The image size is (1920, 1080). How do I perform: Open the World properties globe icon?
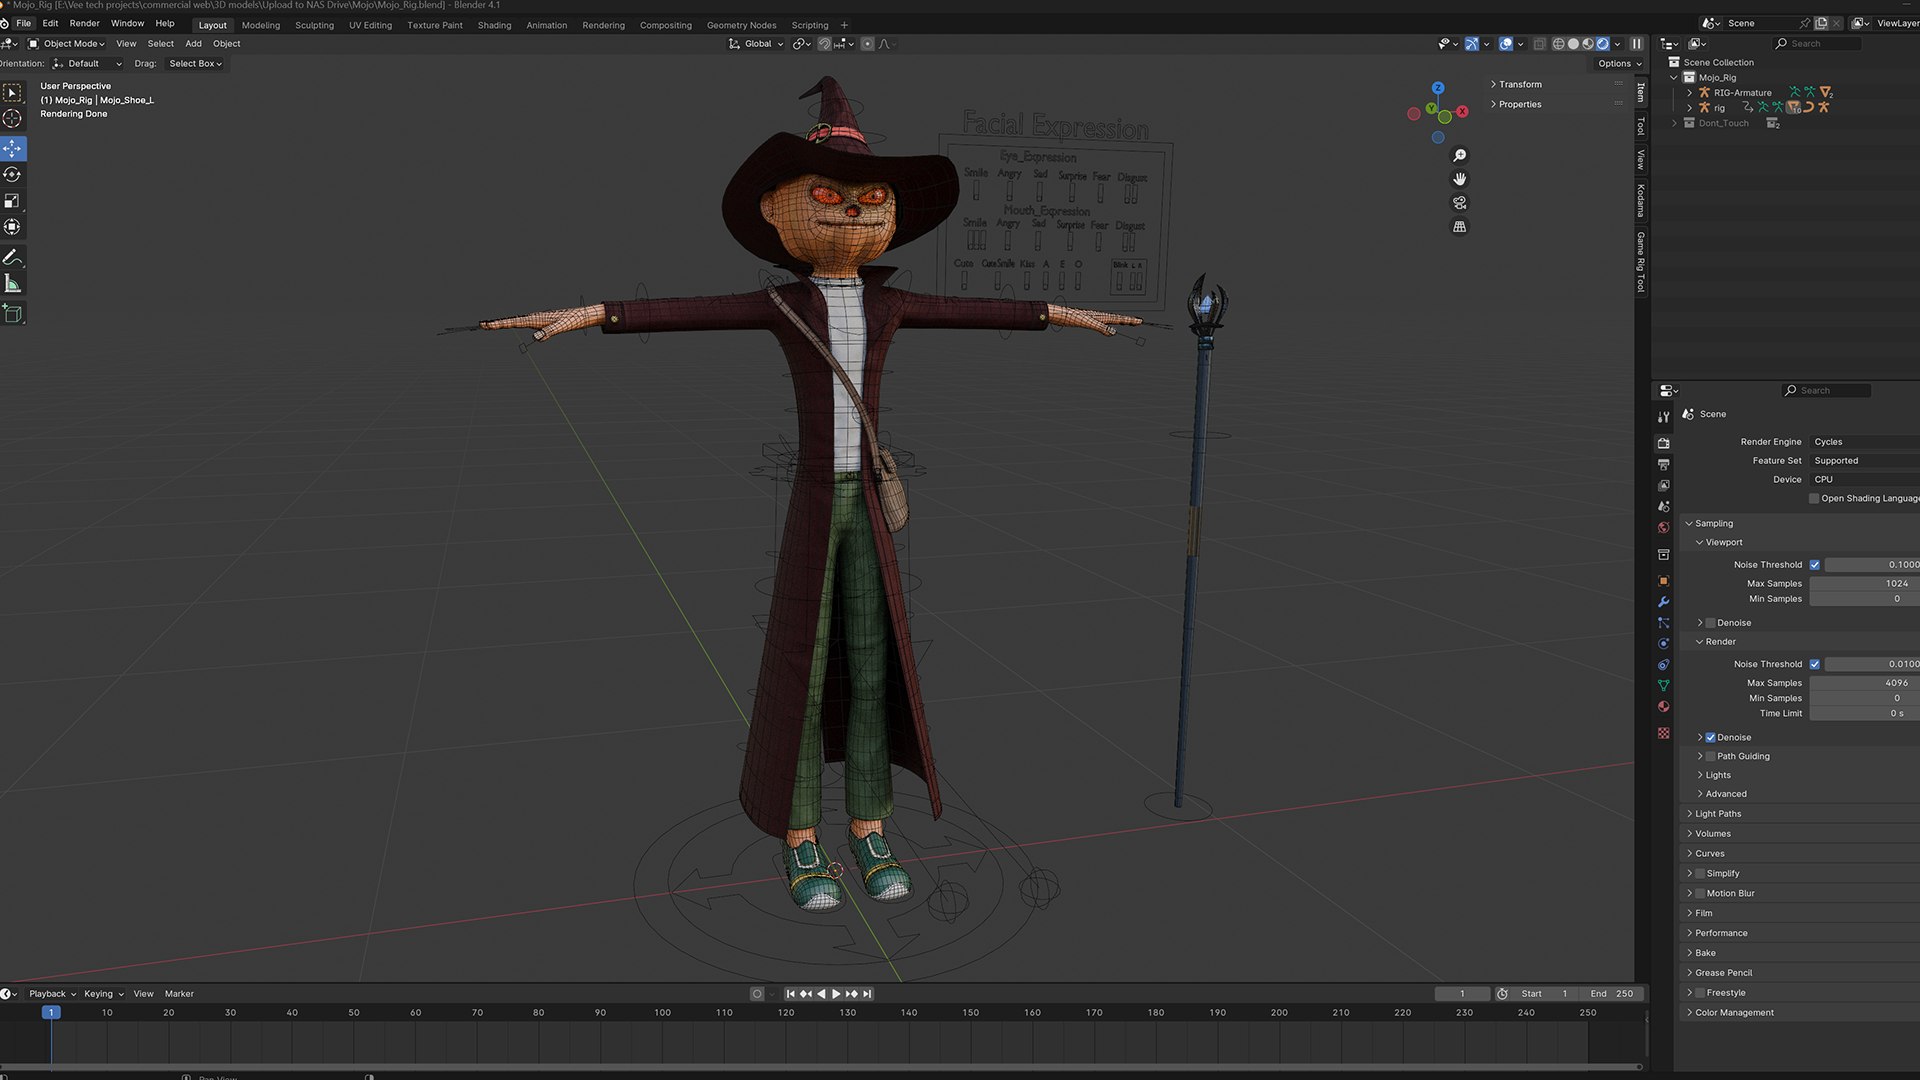(x=1663, y=528)
